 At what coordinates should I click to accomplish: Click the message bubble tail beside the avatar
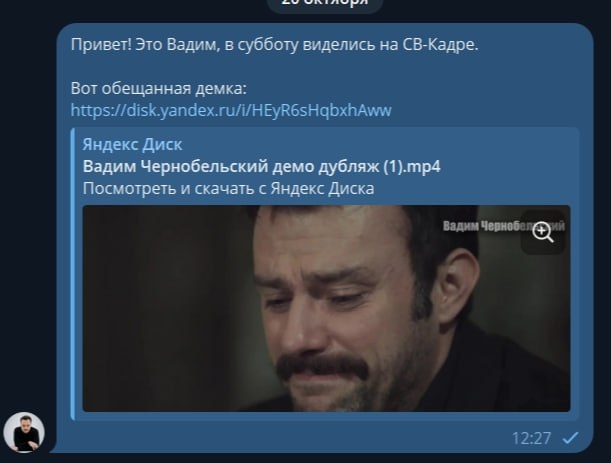53,448
